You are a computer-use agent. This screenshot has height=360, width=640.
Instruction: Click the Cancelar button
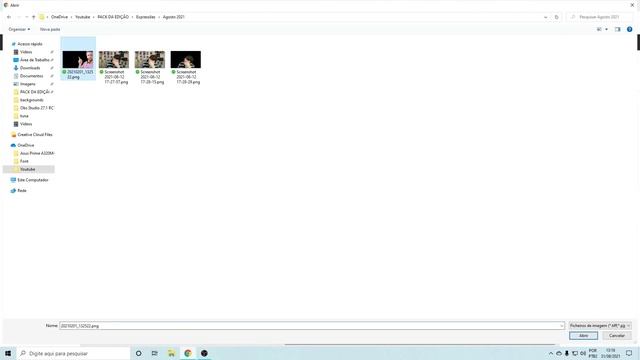(x=617, y=336)
